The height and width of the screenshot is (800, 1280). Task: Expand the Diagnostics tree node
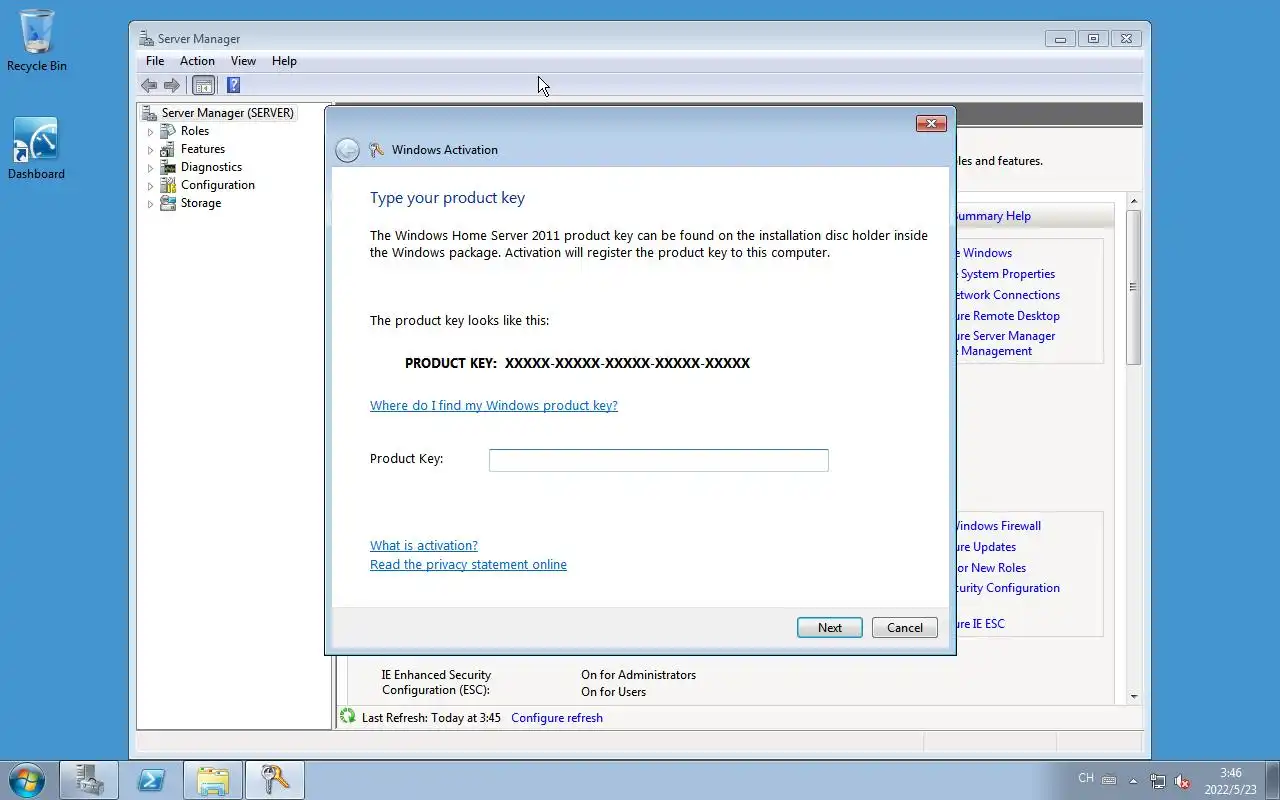point(150,168)
